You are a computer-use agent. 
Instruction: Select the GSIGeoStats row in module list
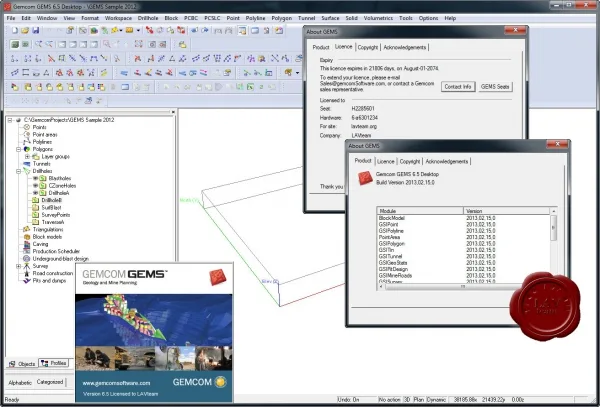[x=463, y=262]
